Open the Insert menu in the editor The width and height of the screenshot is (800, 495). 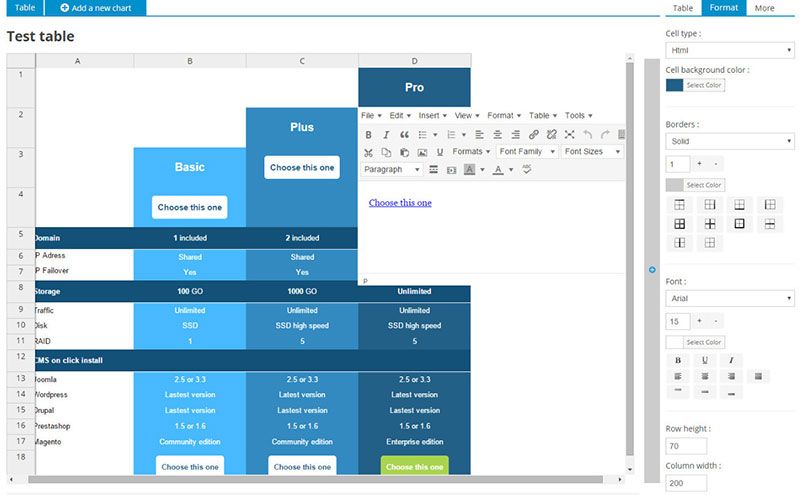click(x=432, y=116)
